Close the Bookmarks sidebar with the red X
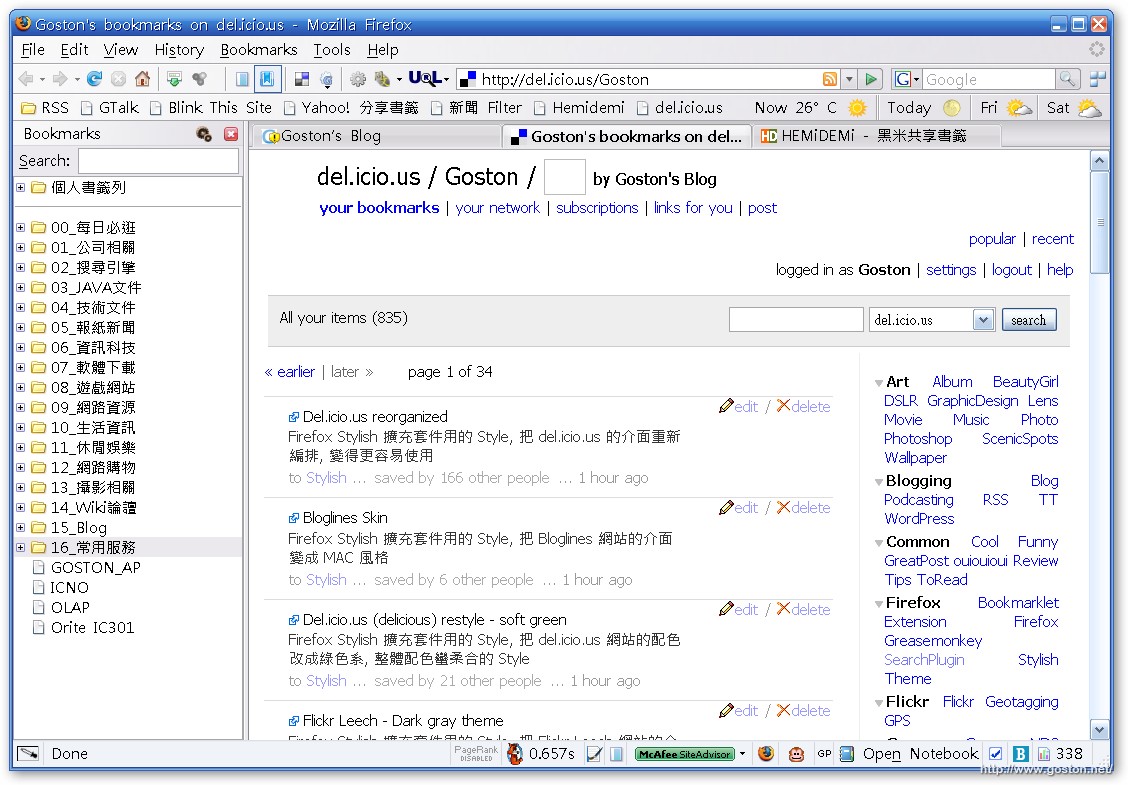The image size is (1128, 785). [x=231, y=134]
